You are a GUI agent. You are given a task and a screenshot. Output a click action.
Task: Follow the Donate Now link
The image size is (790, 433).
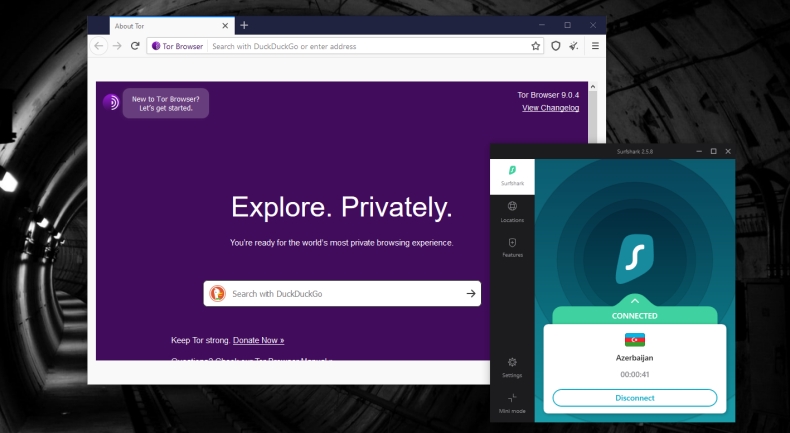[x=258, y=340]
